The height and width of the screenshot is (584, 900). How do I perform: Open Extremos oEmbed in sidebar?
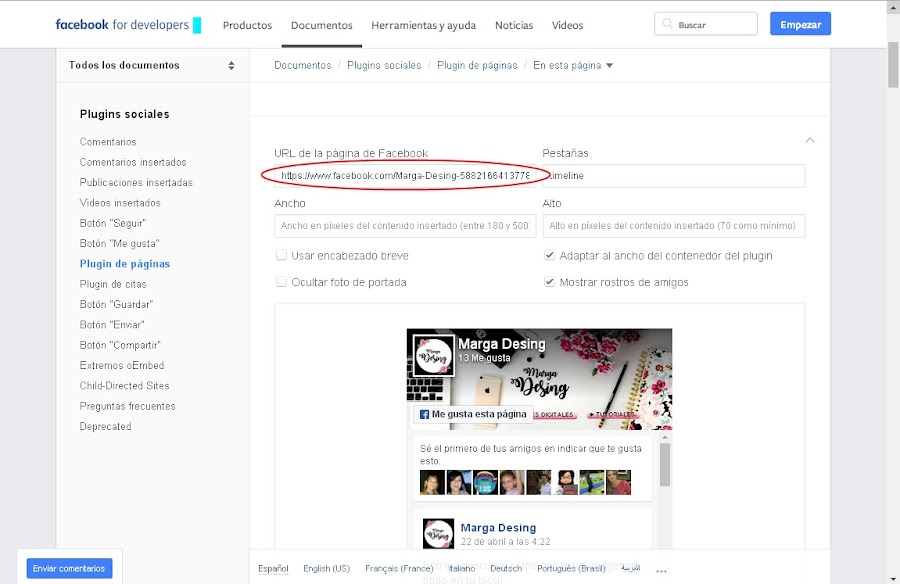pyautogui.click(x=122, y=365)
